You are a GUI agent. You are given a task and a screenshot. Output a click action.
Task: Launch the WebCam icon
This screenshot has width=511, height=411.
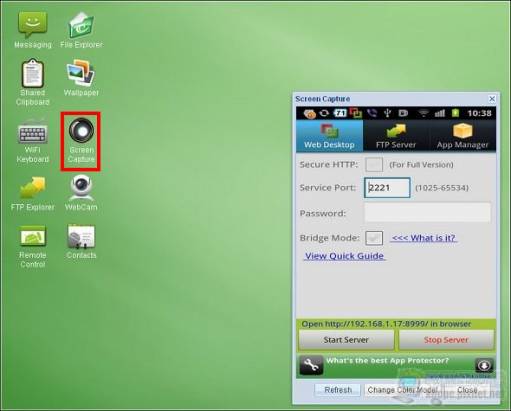tap(81, 193)
